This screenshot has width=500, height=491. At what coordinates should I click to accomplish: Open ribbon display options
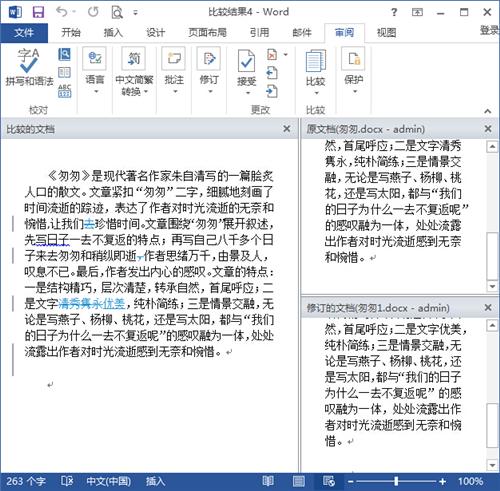click(x=417, y=12)
